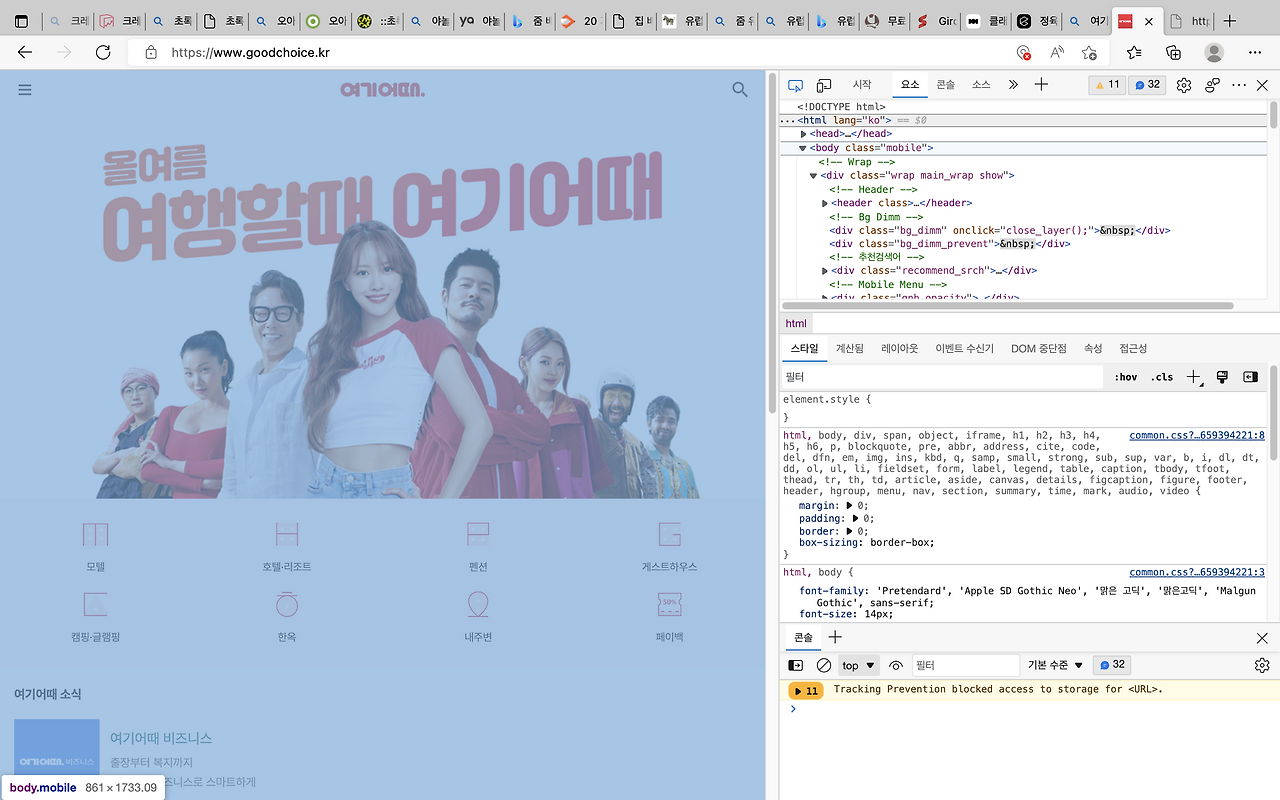Click the warnings badge showing 11

coord(1106,85)
